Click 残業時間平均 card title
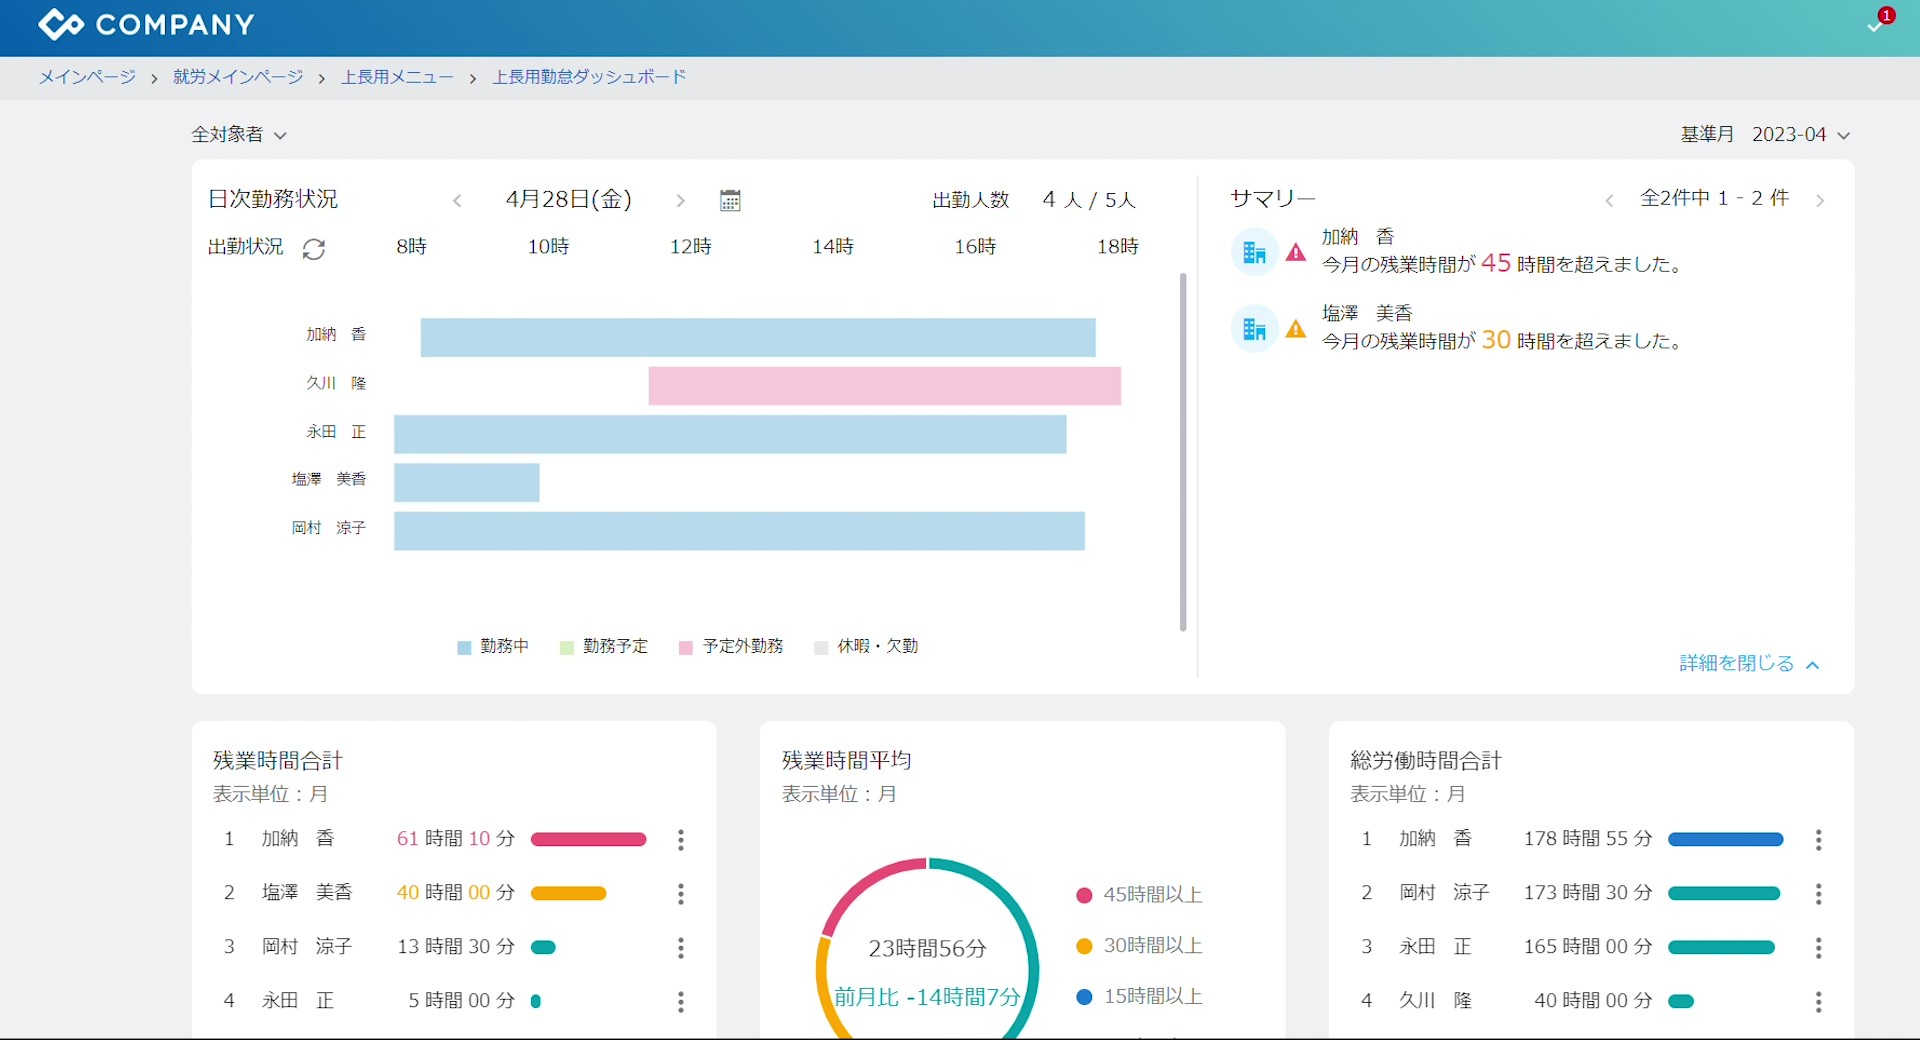This screenshot has width=1920, height=1040. pos(847,761)
